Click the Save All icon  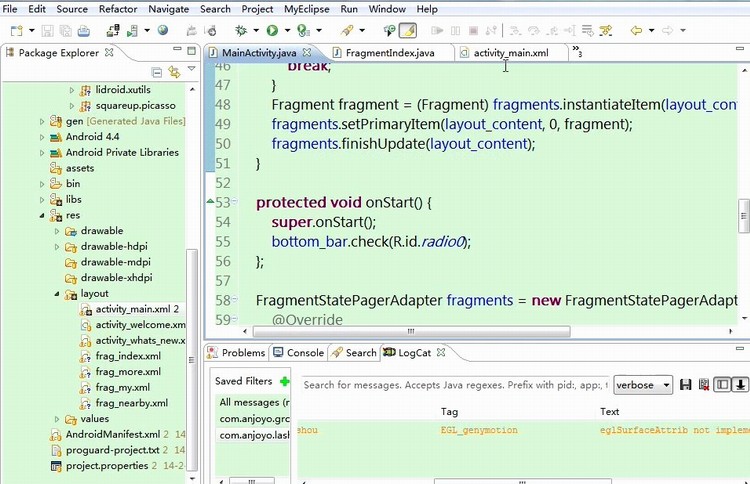tap(65, 31)
